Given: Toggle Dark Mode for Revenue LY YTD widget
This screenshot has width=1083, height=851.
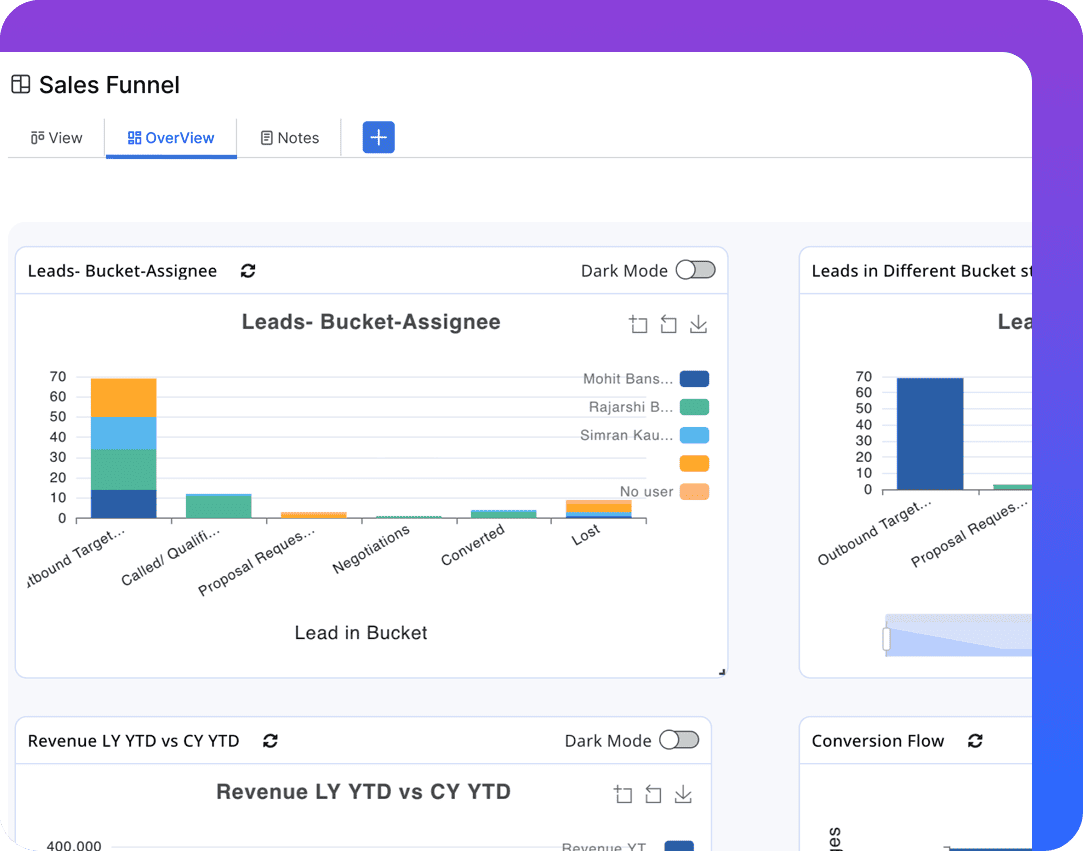Looking at the screenshot, I should pos(679,740).
